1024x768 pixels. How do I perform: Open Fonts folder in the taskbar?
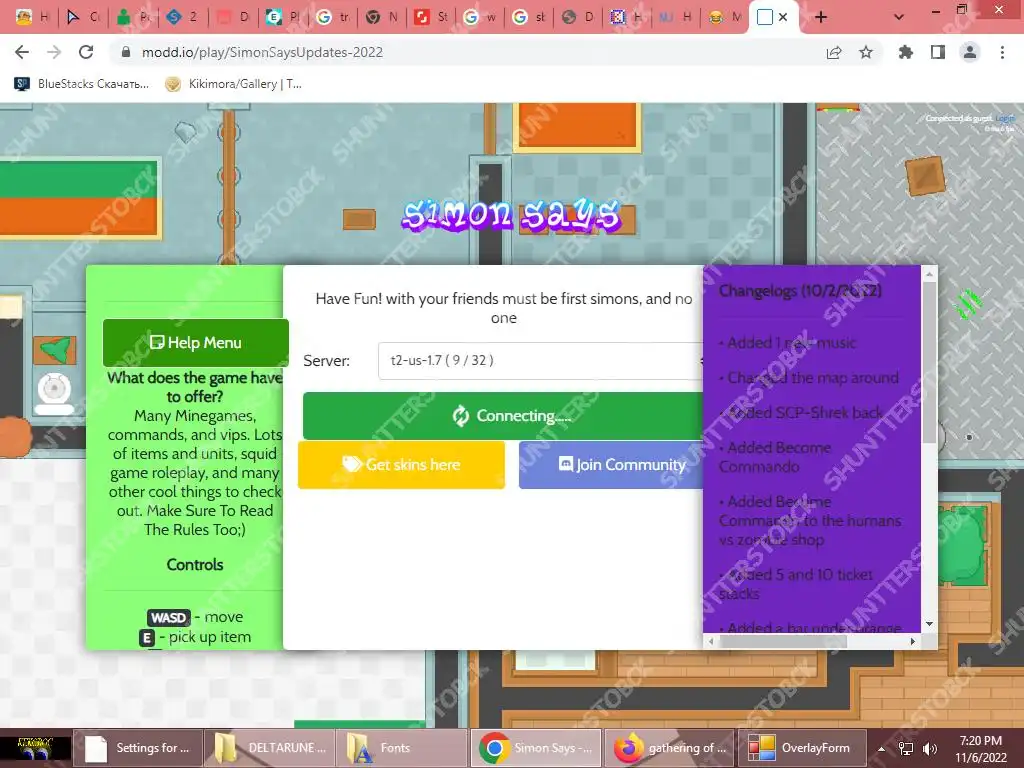point(402,748)
